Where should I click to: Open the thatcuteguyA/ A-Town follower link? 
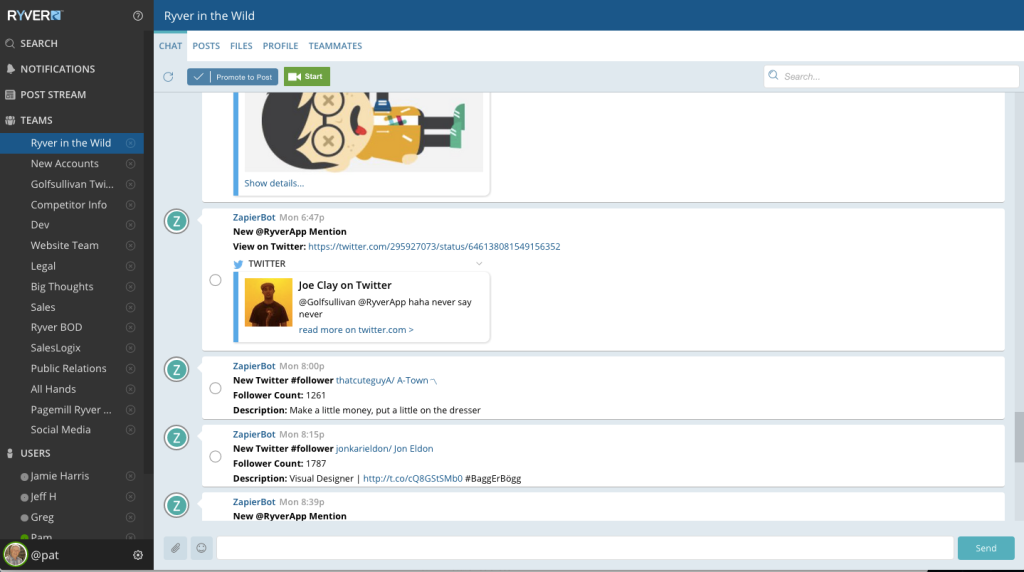pyautogui.click(x=386, y=381)
